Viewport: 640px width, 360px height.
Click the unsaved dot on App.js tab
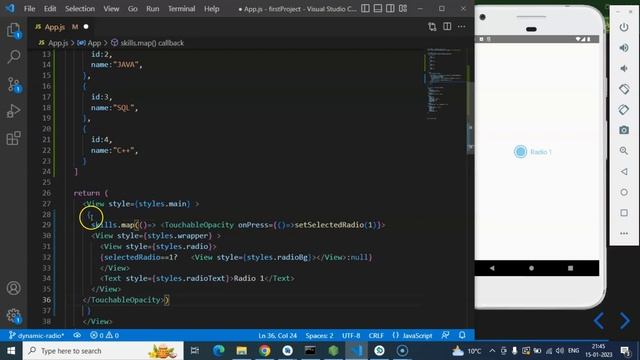point(86,27)
